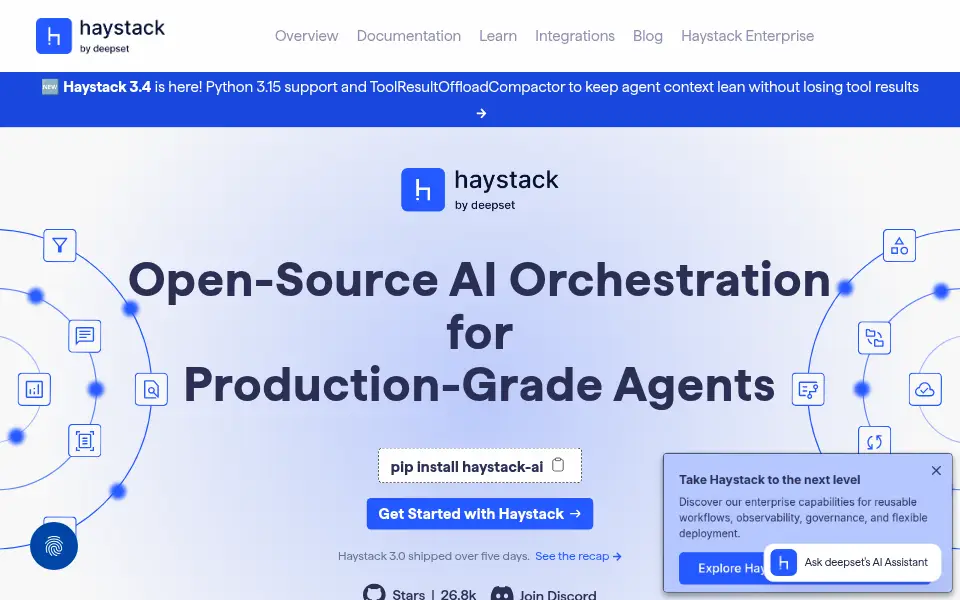Click the workflow diagram icon on the right orbit

[808, 389]
